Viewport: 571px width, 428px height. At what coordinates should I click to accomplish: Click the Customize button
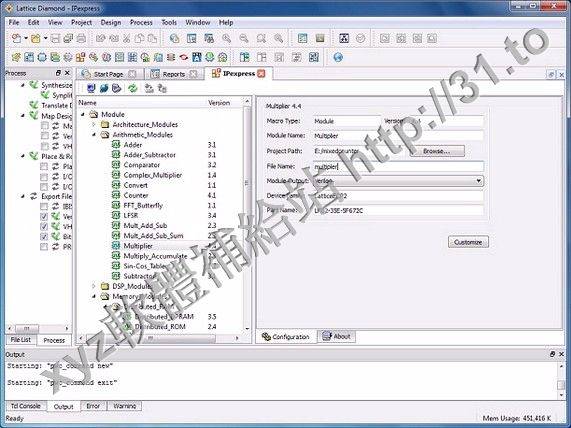[468, 242]
